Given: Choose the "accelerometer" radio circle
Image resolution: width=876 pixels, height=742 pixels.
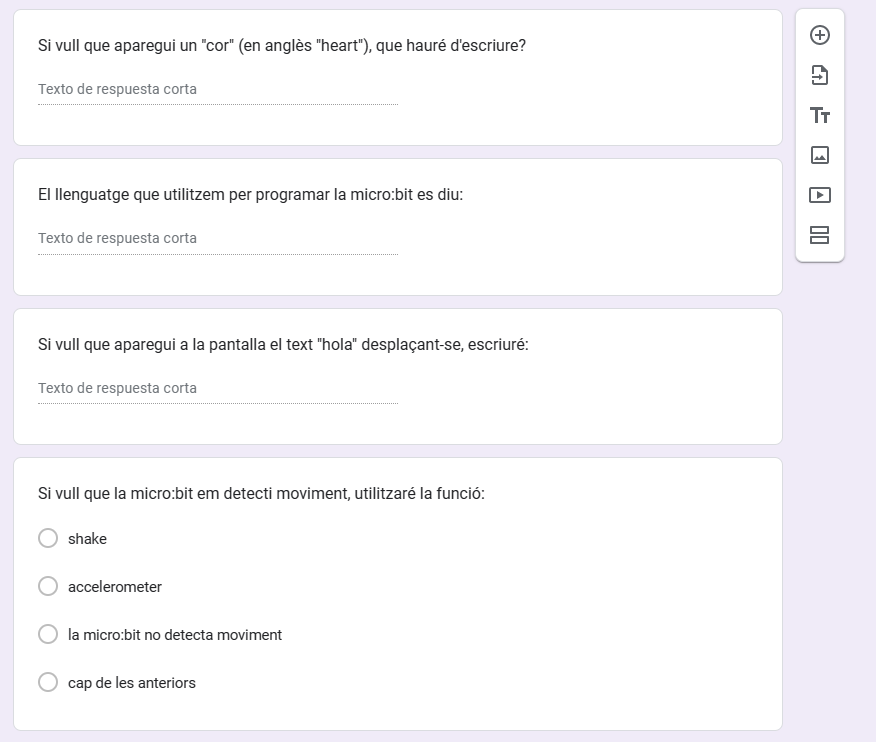Looking at the screenshot, I should [48, 587].
